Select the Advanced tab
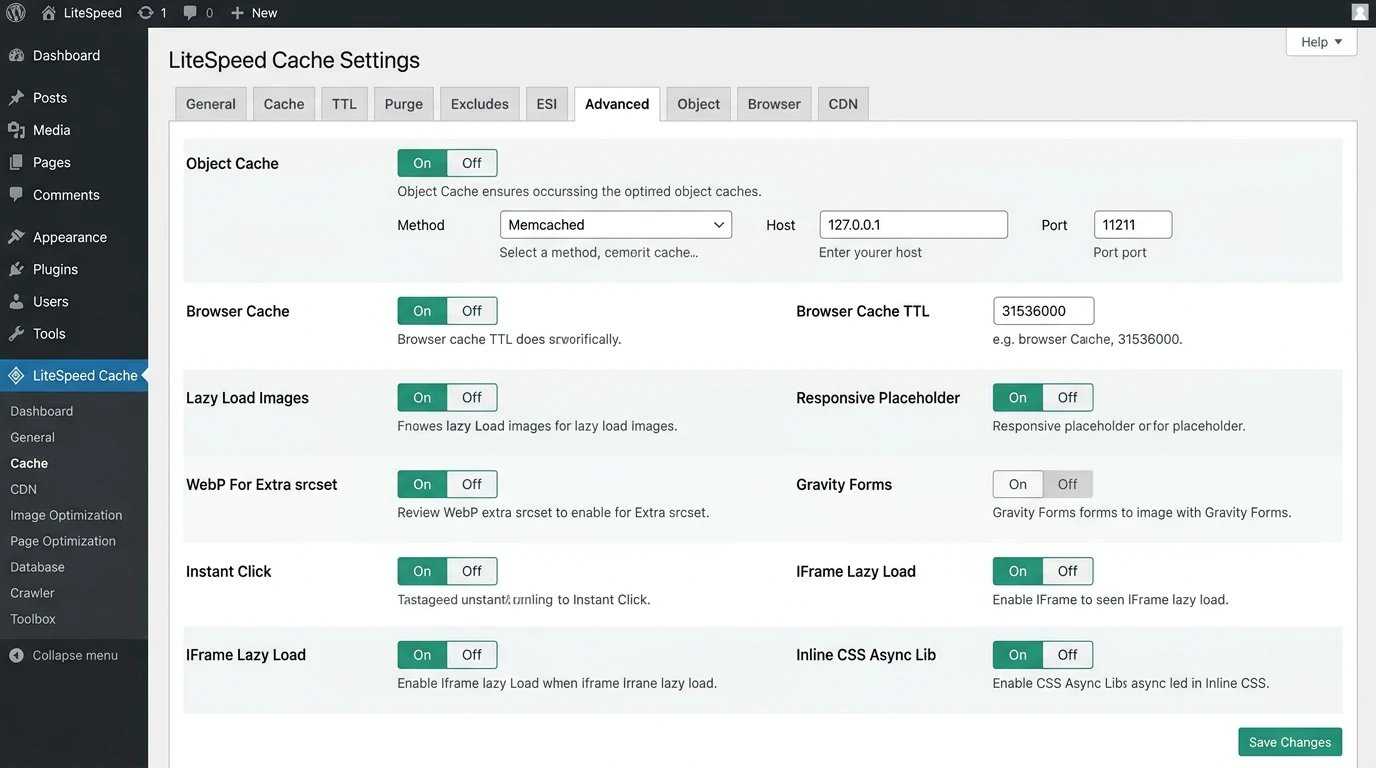 coord(617,104)
